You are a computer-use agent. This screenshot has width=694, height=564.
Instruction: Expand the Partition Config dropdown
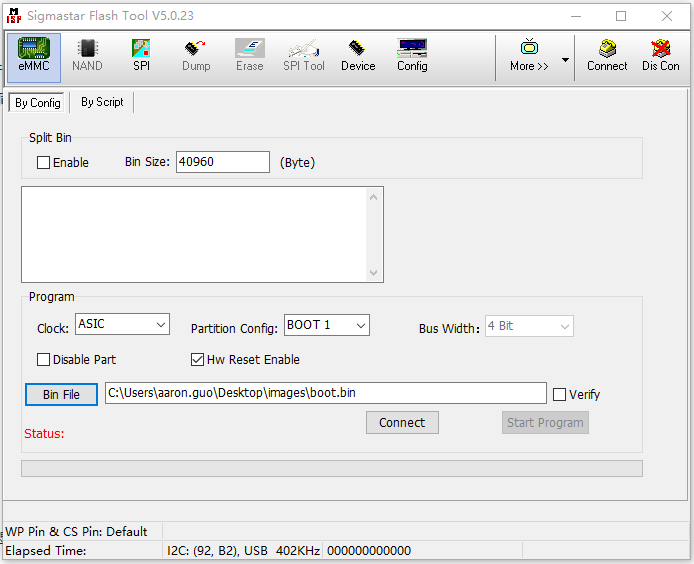[326, 325]
